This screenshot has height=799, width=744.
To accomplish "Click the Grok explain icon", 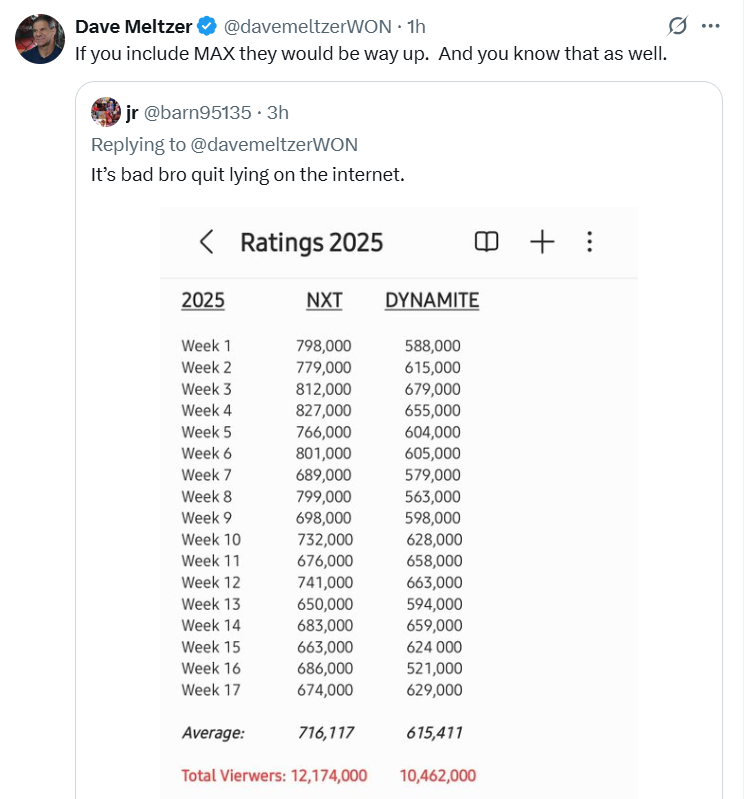I will point(678,25).
